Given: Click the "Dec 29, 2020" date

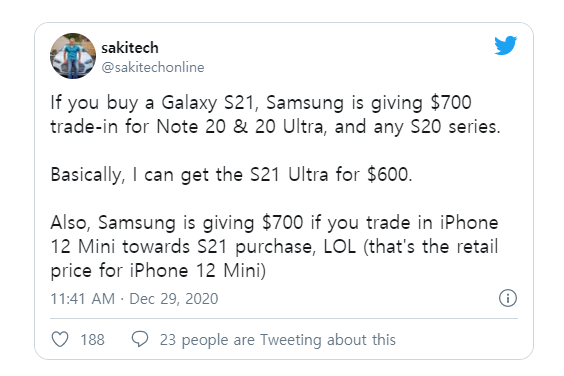Looking at the screenshot, I should [x=174, y=299].
